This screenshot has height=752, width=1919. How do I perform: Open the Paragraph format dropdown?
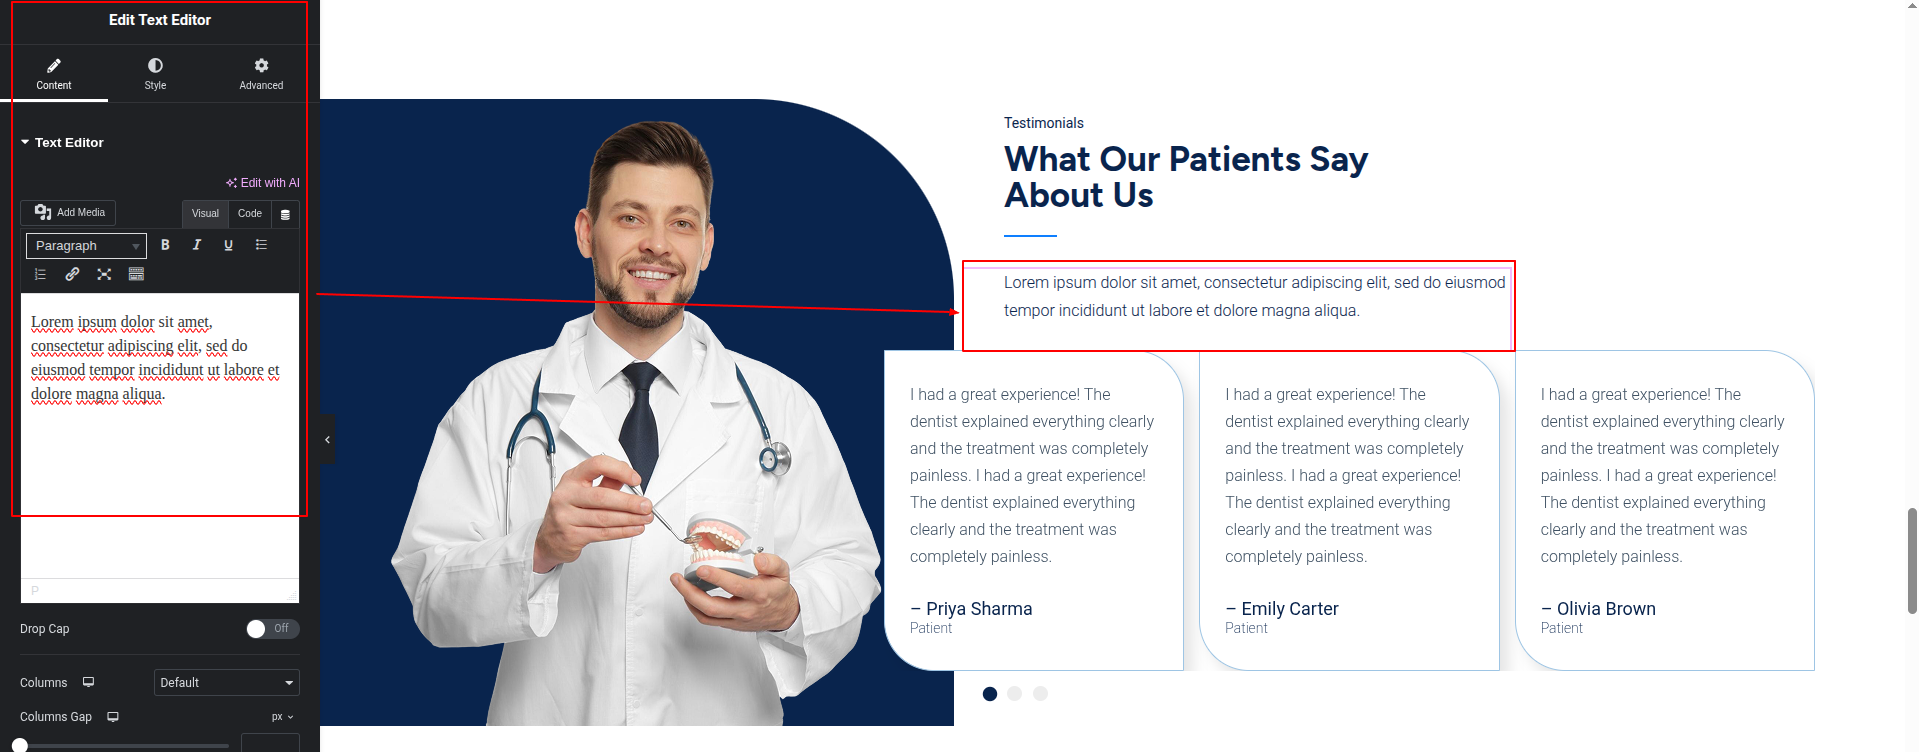coord(86,246)
